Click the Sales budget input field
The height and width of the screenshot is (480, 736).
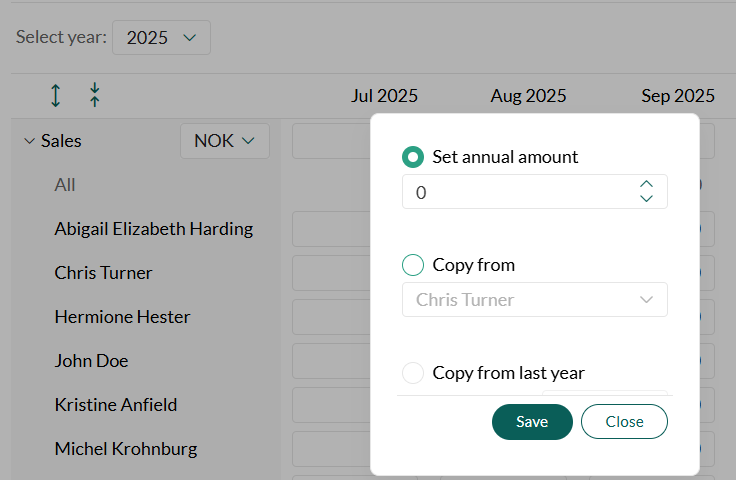[330, 141]
